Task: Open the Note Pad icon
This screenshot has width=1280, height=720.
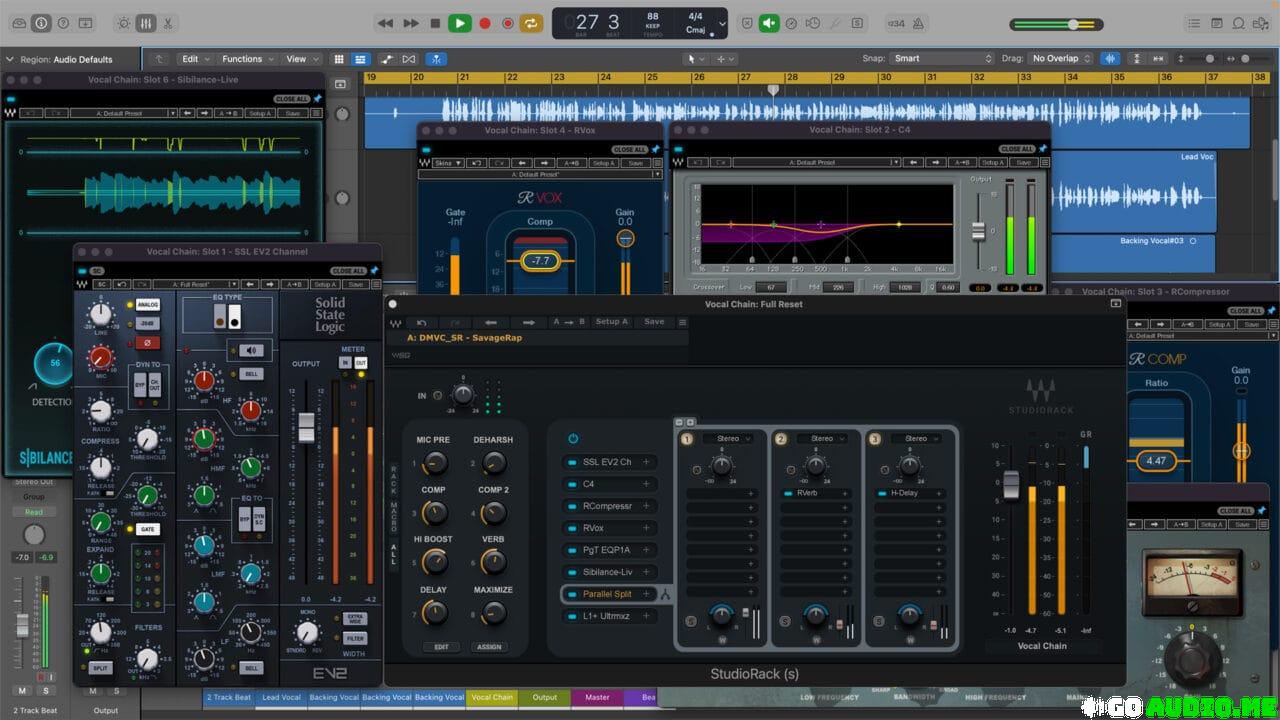Action: (1217, 23)
